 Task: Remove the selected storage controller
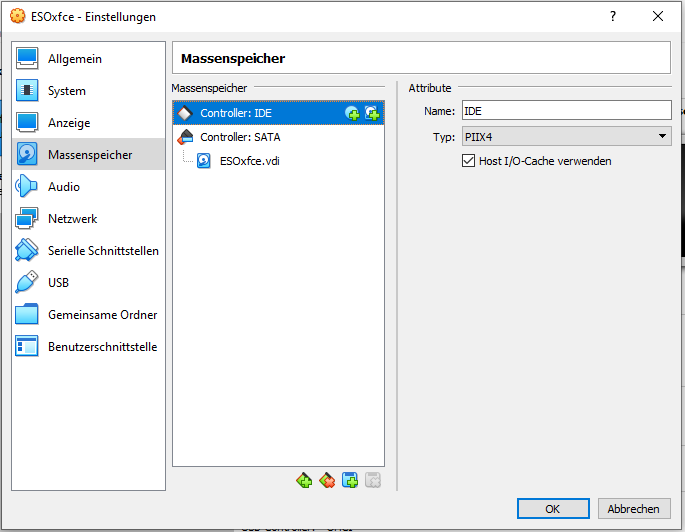point(327,480)
